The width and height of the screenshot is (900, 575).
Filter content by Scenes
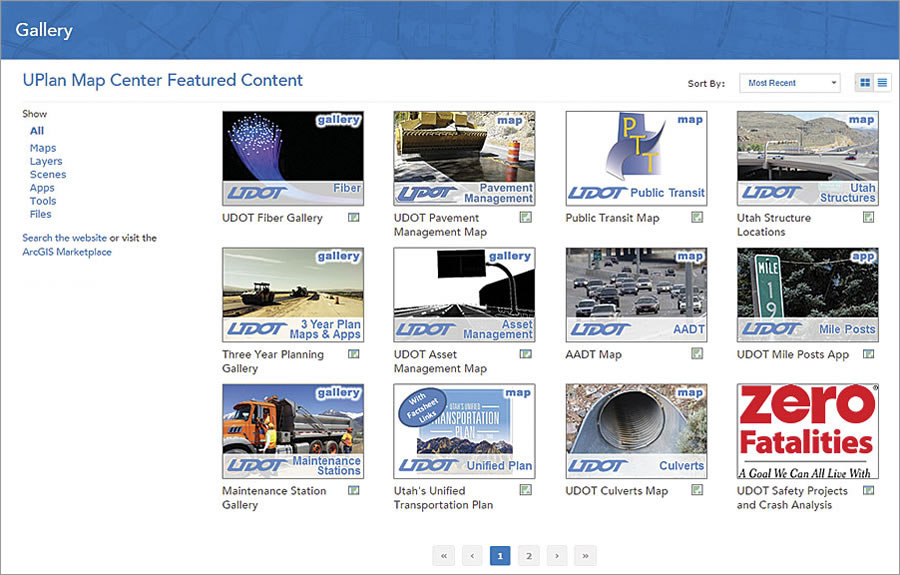pos(48,174)
